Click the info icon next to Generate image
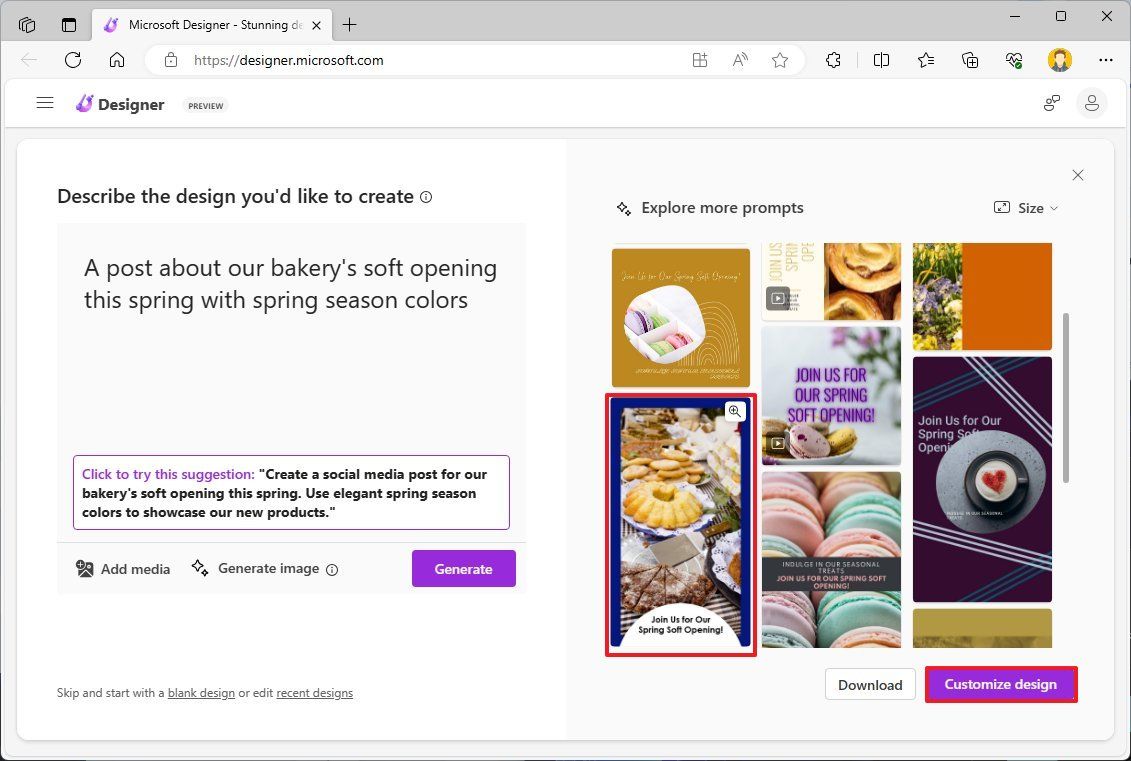1131x761 pixels. (x=331, y=569)
